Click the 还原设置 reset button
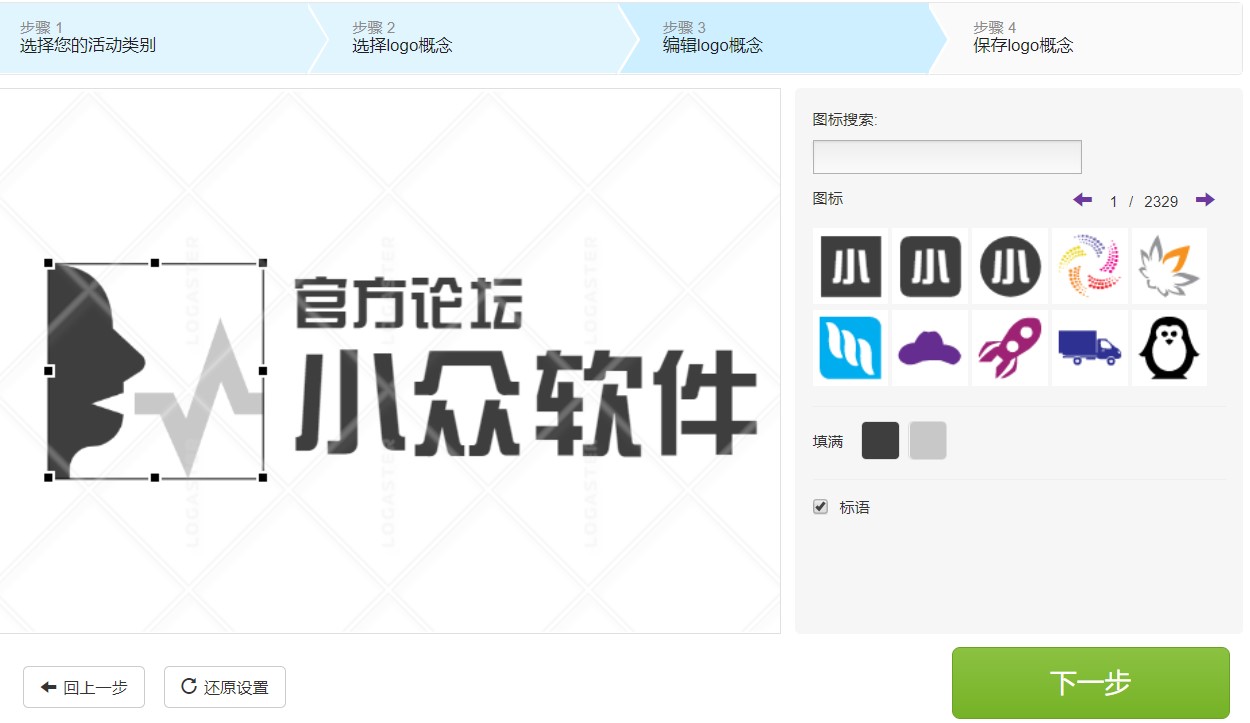The height and width of the screenshot is (723, 1250). pos(225,687)
